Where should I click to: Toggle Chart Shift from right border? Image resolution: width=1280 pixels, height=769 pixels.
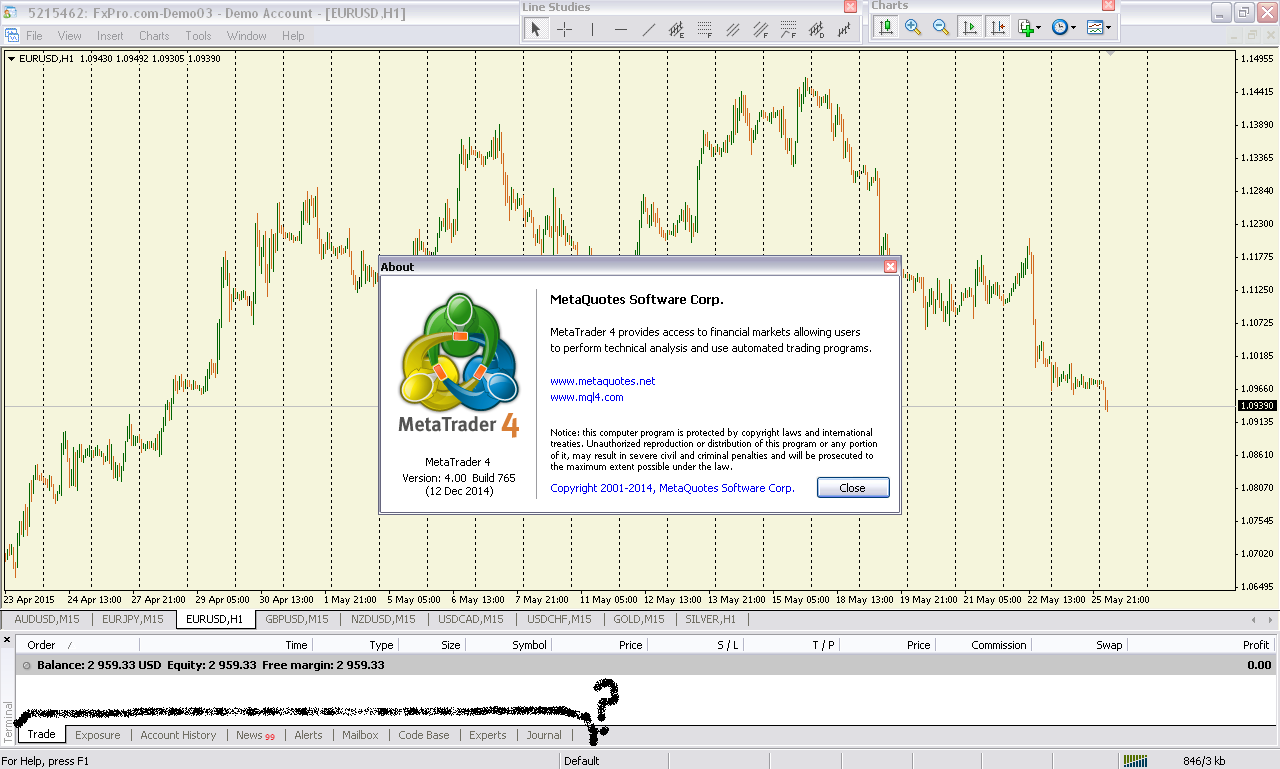pos(997,27)
